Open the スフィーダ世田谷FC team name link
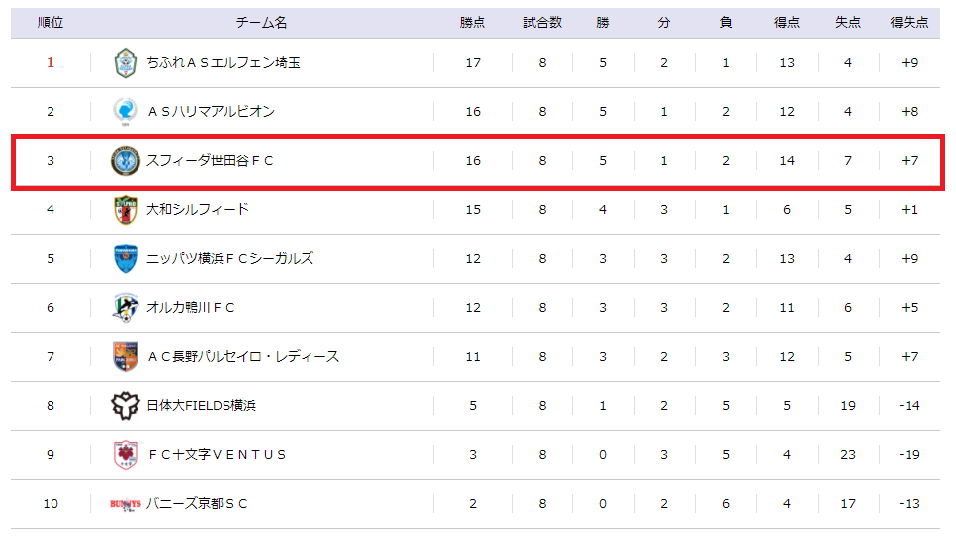956x537 pixels. click(x=210, y=161)
